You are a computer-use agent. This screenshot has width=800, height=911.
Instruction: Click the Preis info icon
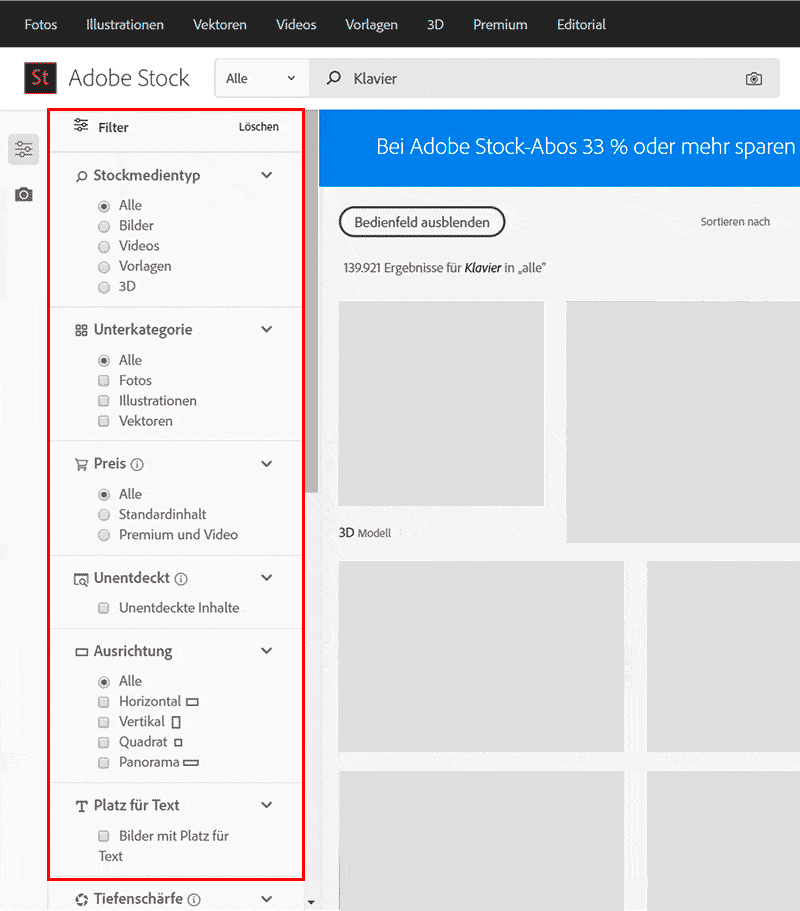pyautogui.click(x=137, y=464)
